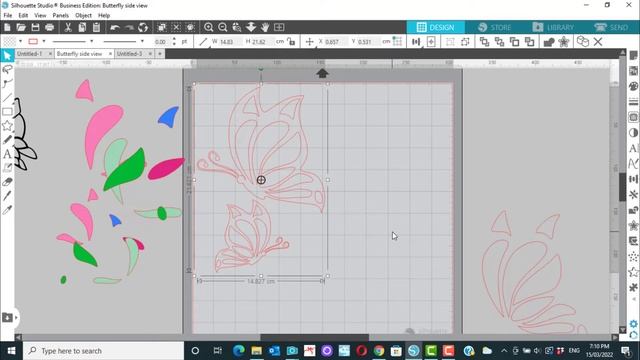The height and width of the screenshot is (360, 640).
Task: Switch to the Untitled-1 document tab
Action: tap(29, 54)
